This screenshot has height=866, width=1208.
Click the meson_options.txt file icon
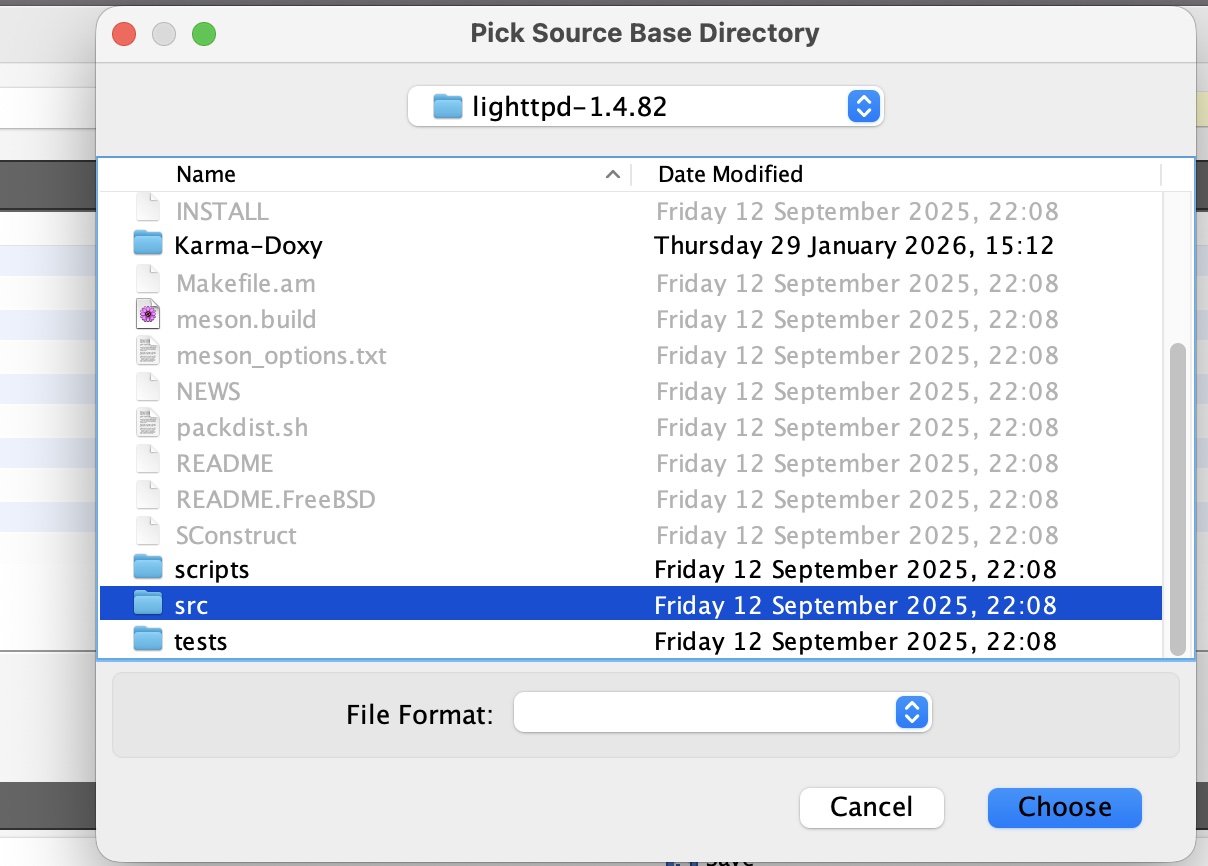(148, 352)
